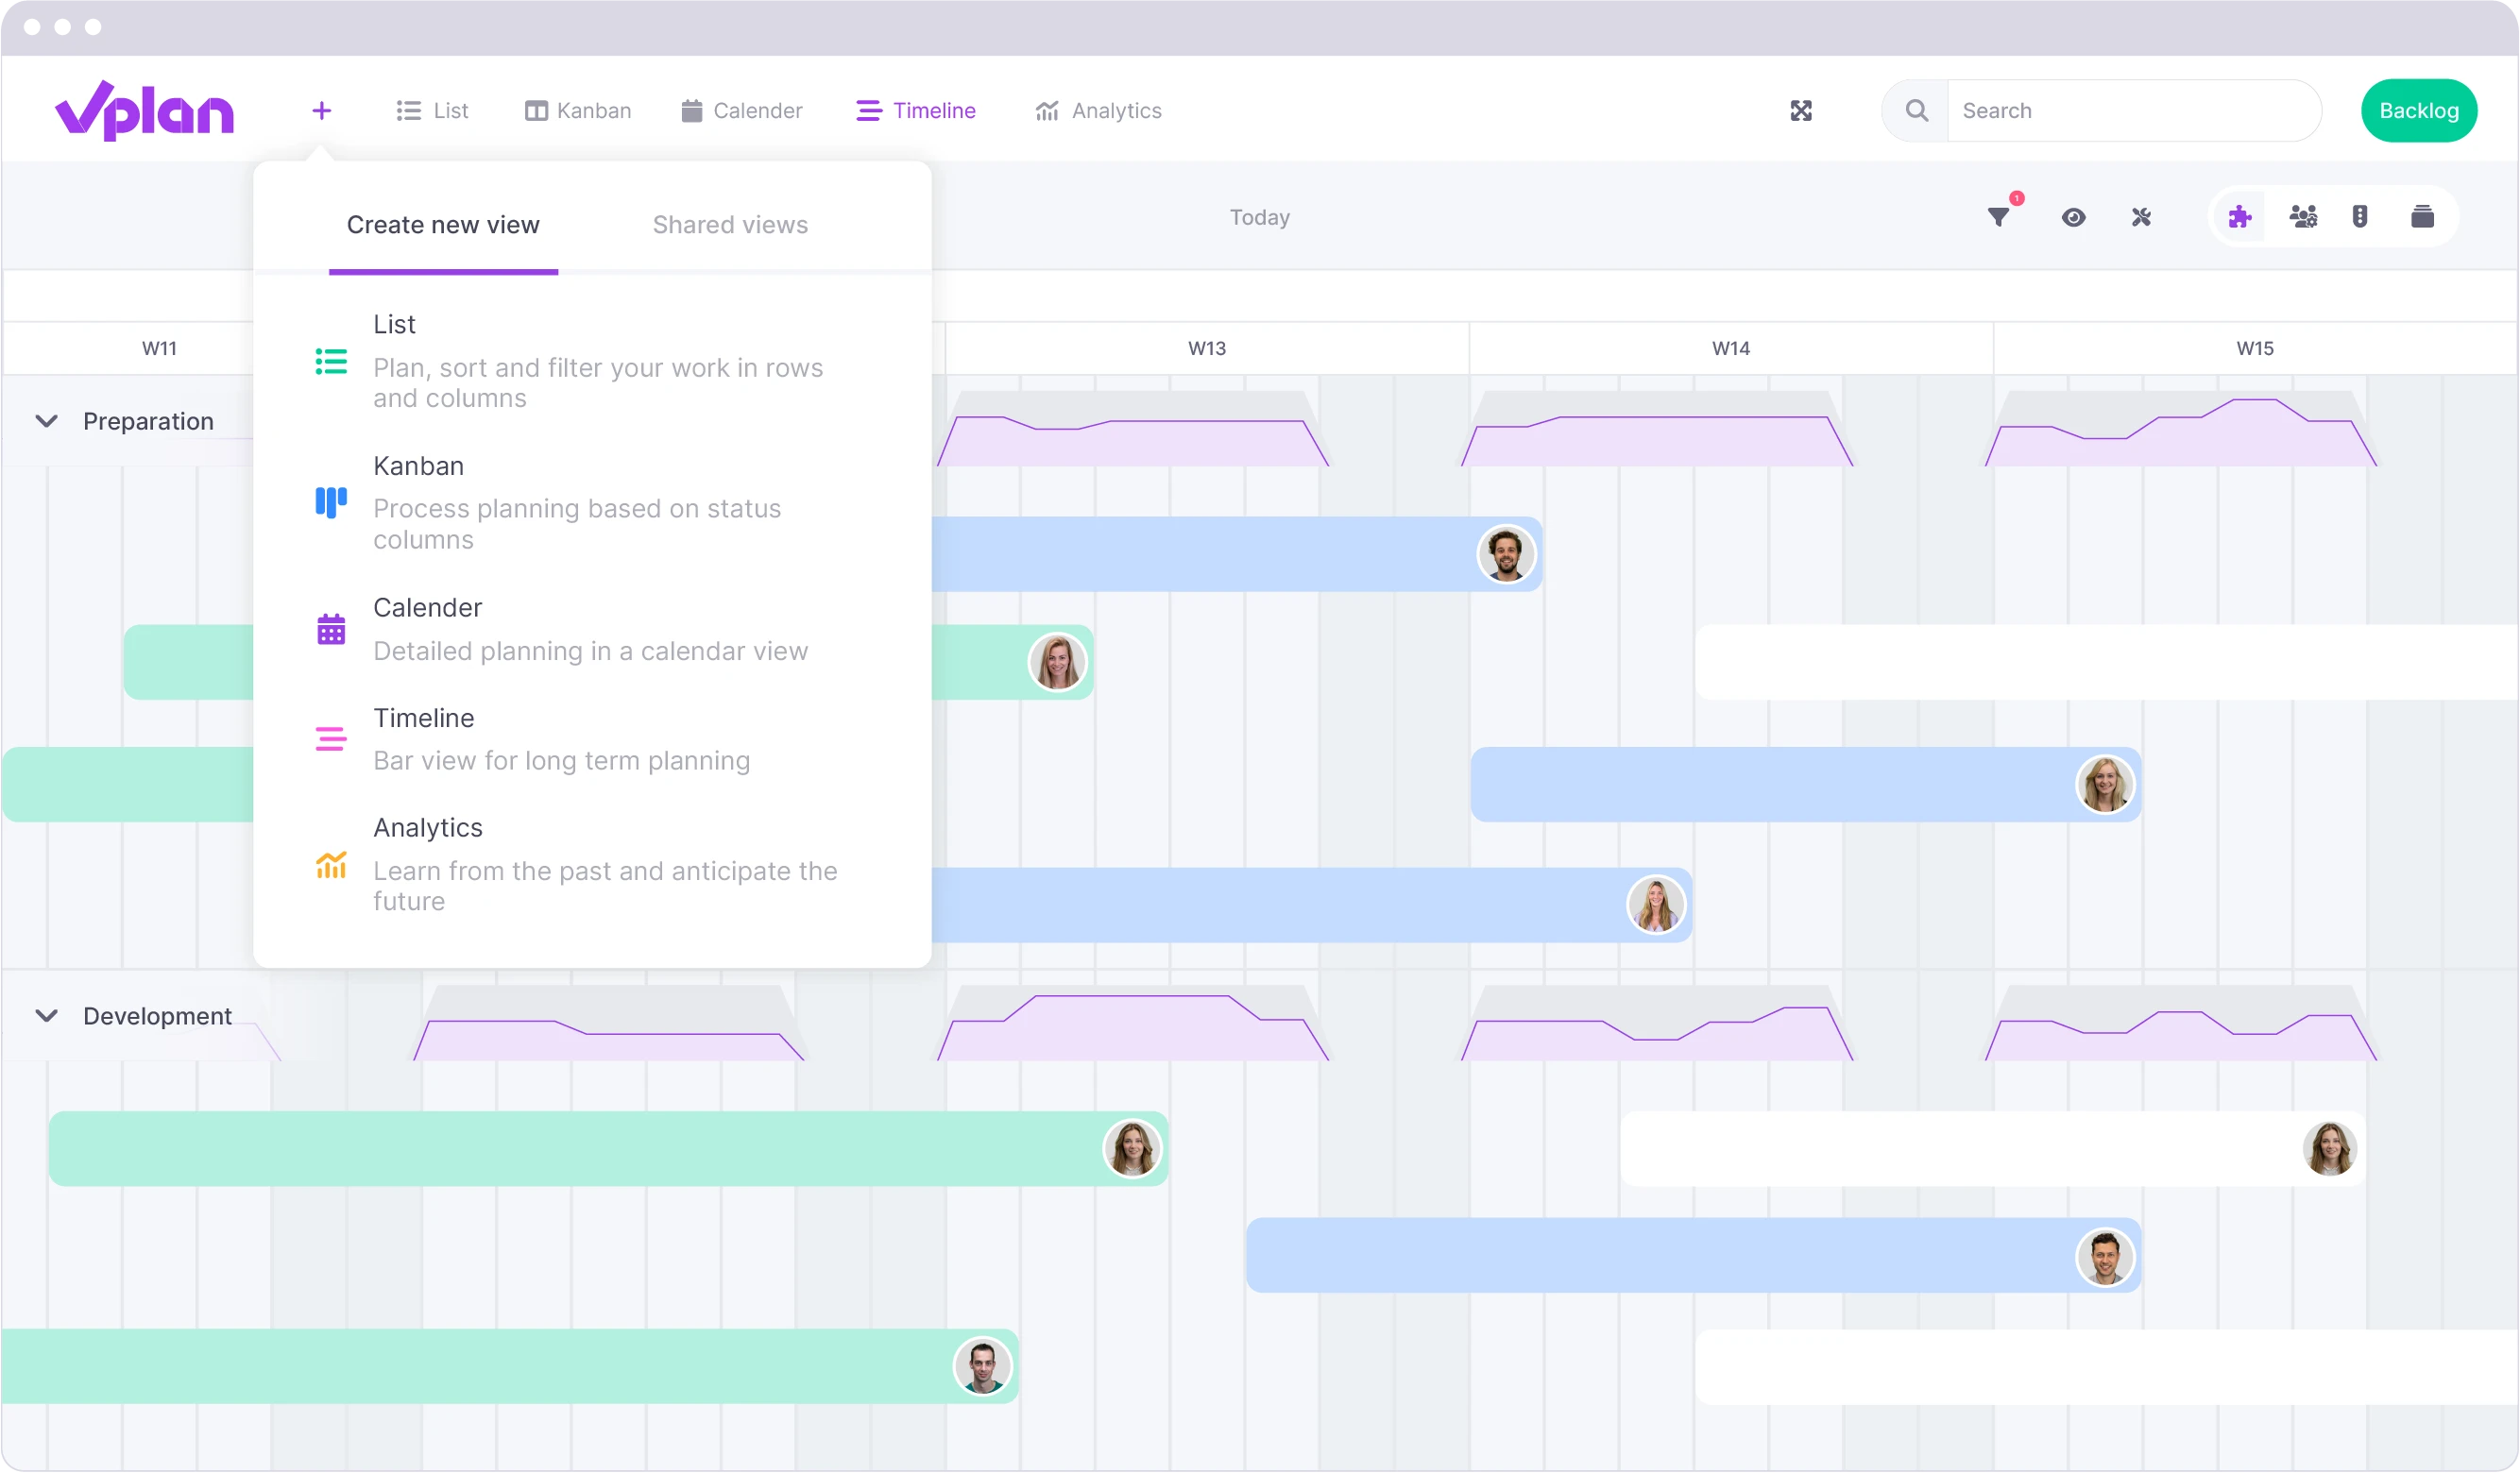Screen dimensions: 2520x1473
Task: Click the fullscreen/expand icon
Action: [1801, 109]
